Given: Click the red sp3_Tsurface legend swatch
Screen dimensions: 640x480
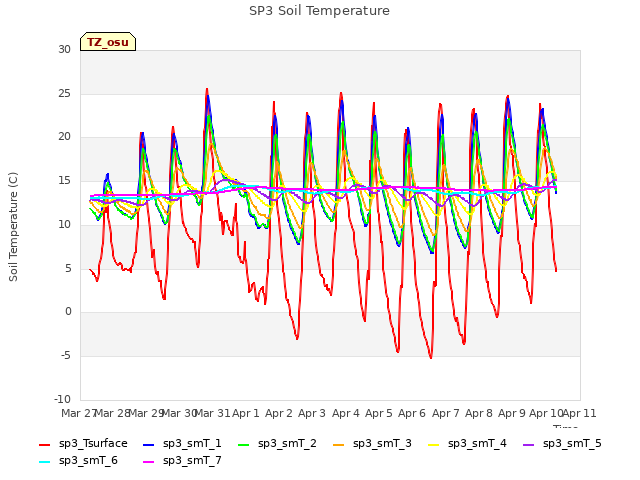Looking at the screenshot, I should 44,444.
